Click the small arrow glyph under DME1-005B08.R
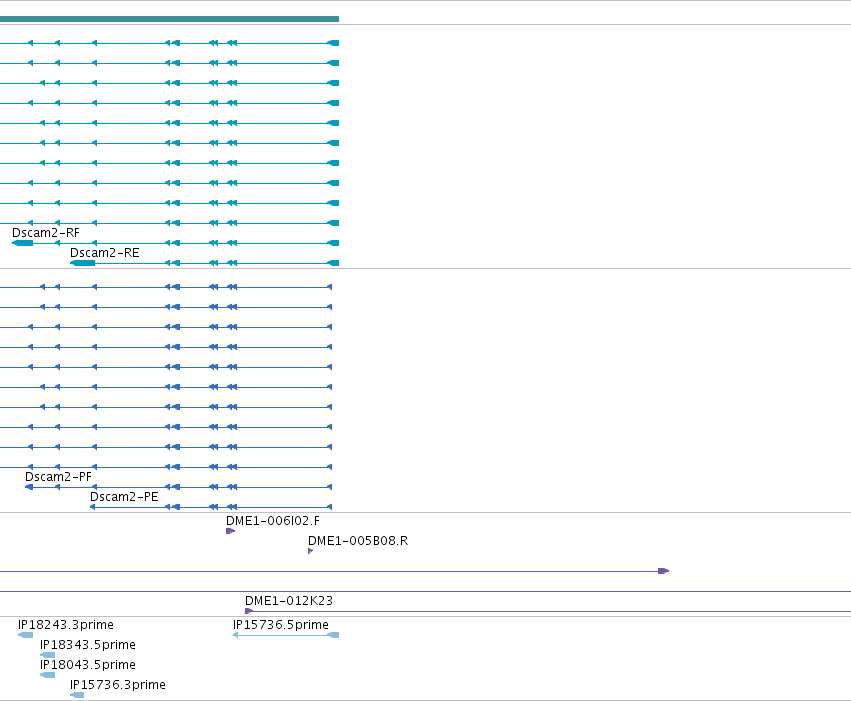The width and height of the screenshot is (851, 701). click(x=310, y=551)
